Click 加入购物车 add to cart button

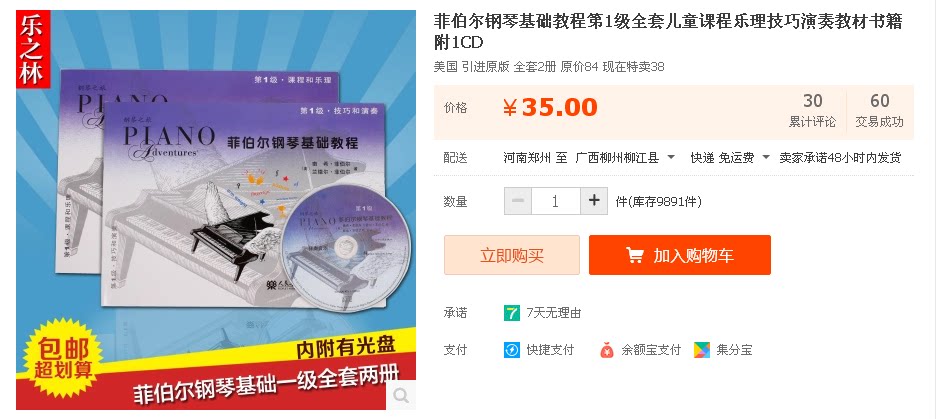[x=680, y=255]
